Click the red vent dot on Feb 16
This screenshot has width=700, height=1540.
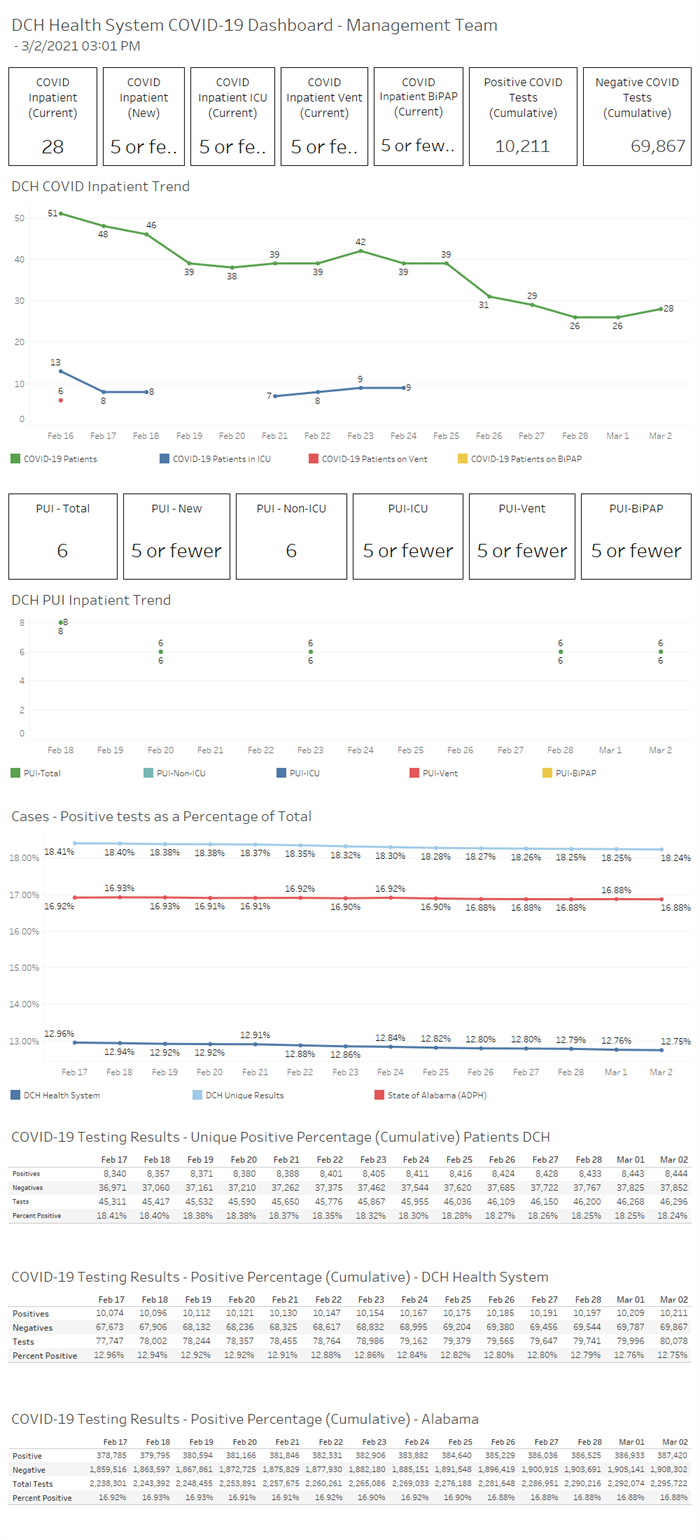[61, 400]
